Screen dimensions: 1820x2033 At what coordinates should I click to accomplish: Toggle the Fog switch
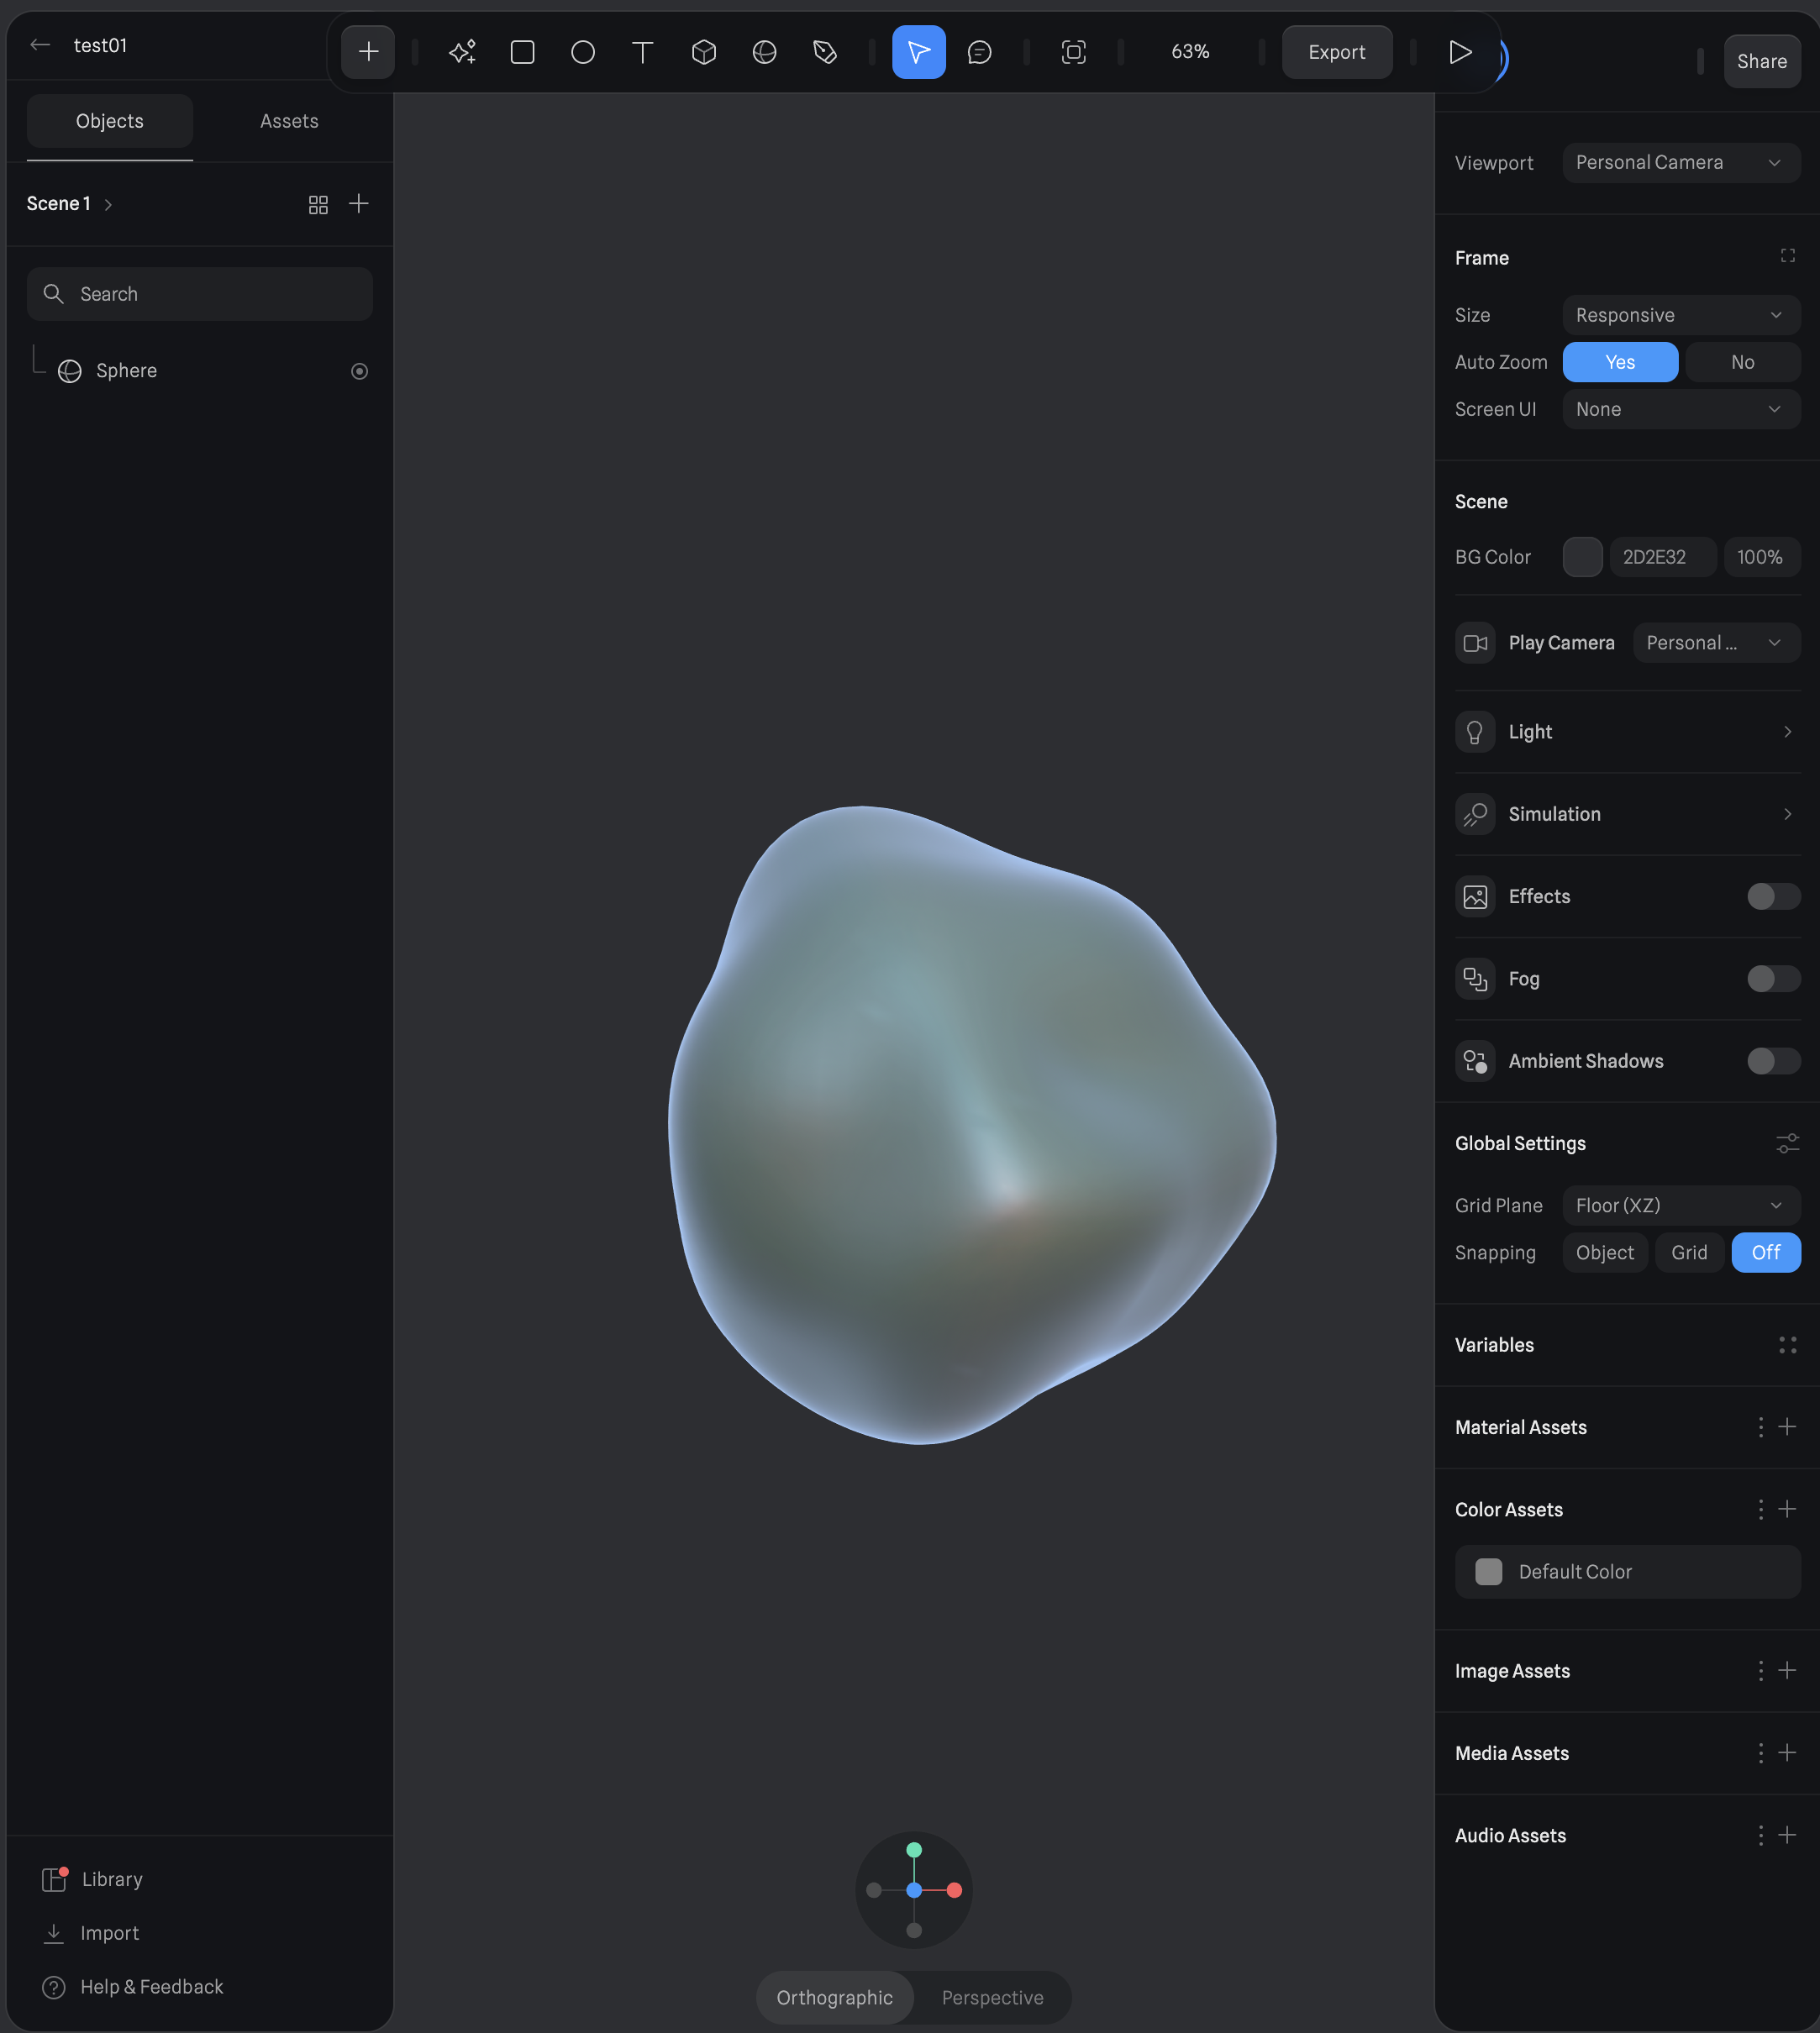tap(1773, 978)
